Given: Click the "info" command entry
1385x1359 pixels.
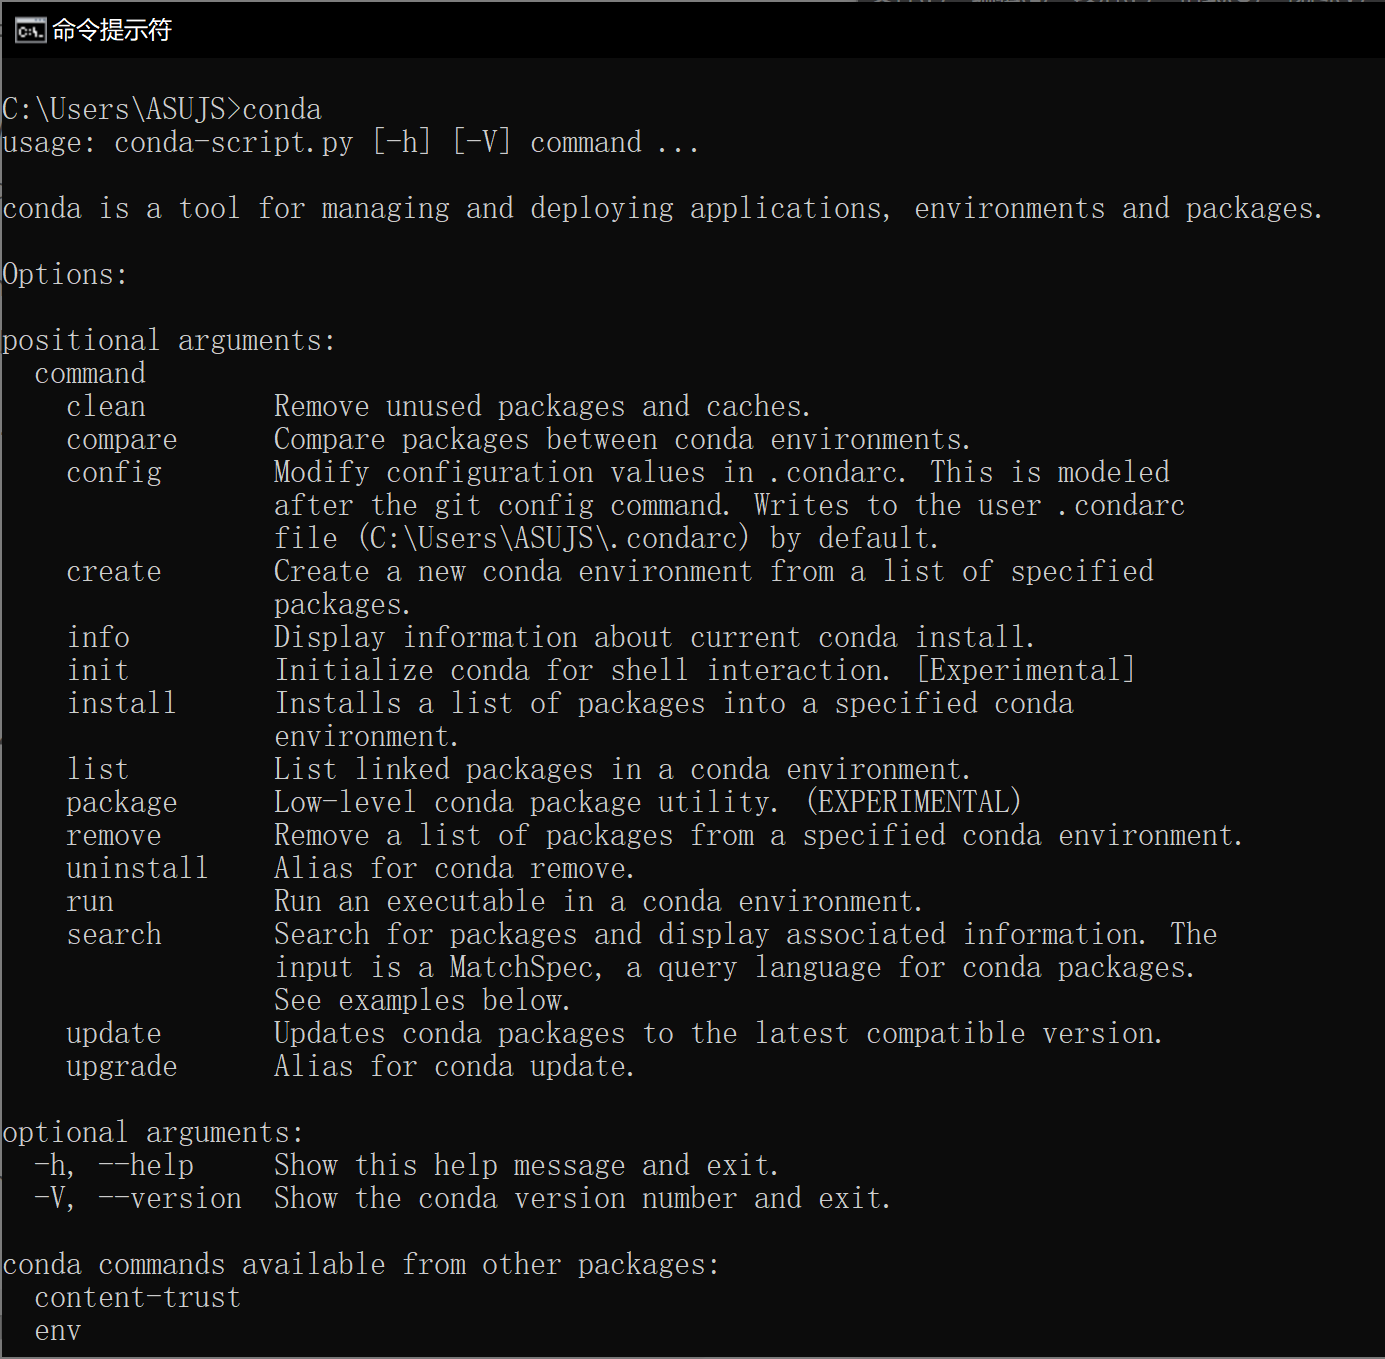Looking at the screenshot, I should coord(98,638).
